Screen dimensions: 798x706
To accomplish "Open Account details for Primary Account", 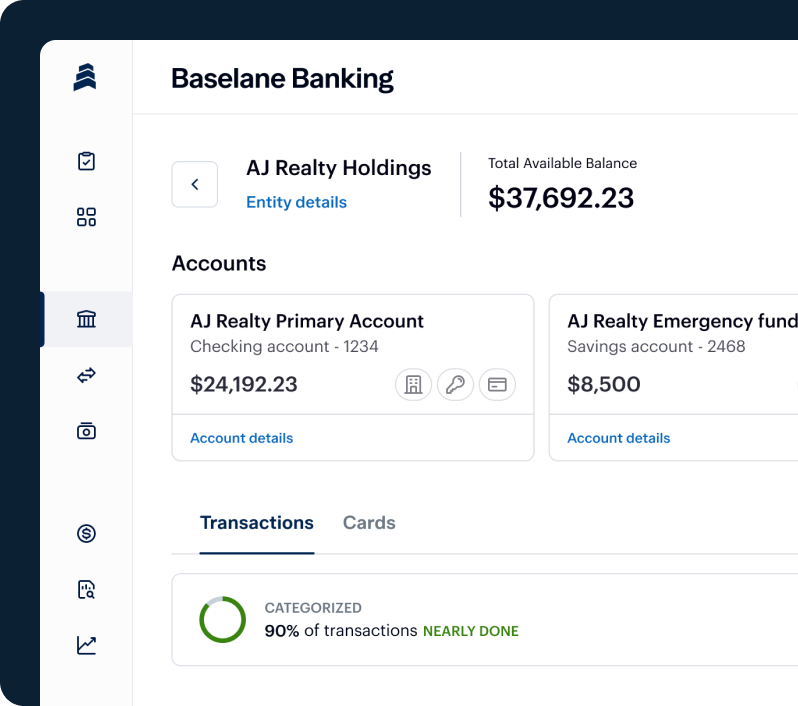I will point(242,438).
